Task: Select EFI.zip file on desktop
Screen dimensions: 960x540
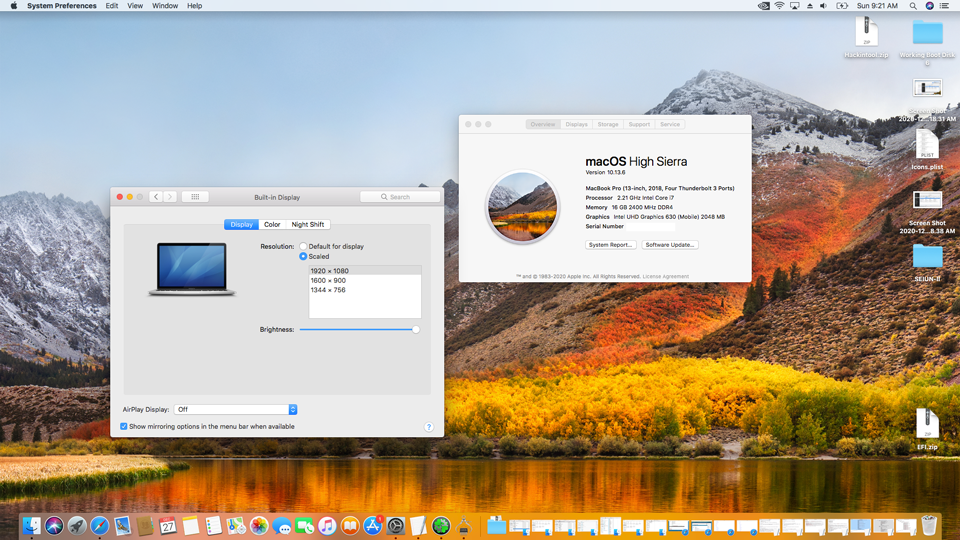Action: 927,429
